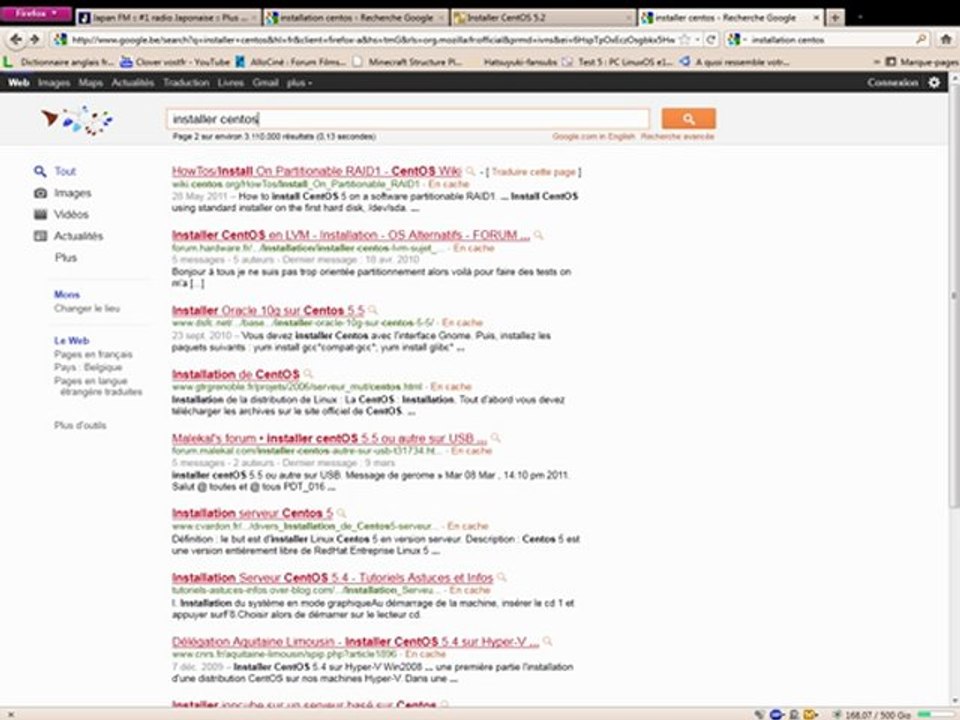Go to the Firefox home page icon
This screenshot has width=960, height=720.
click(946, 40)
